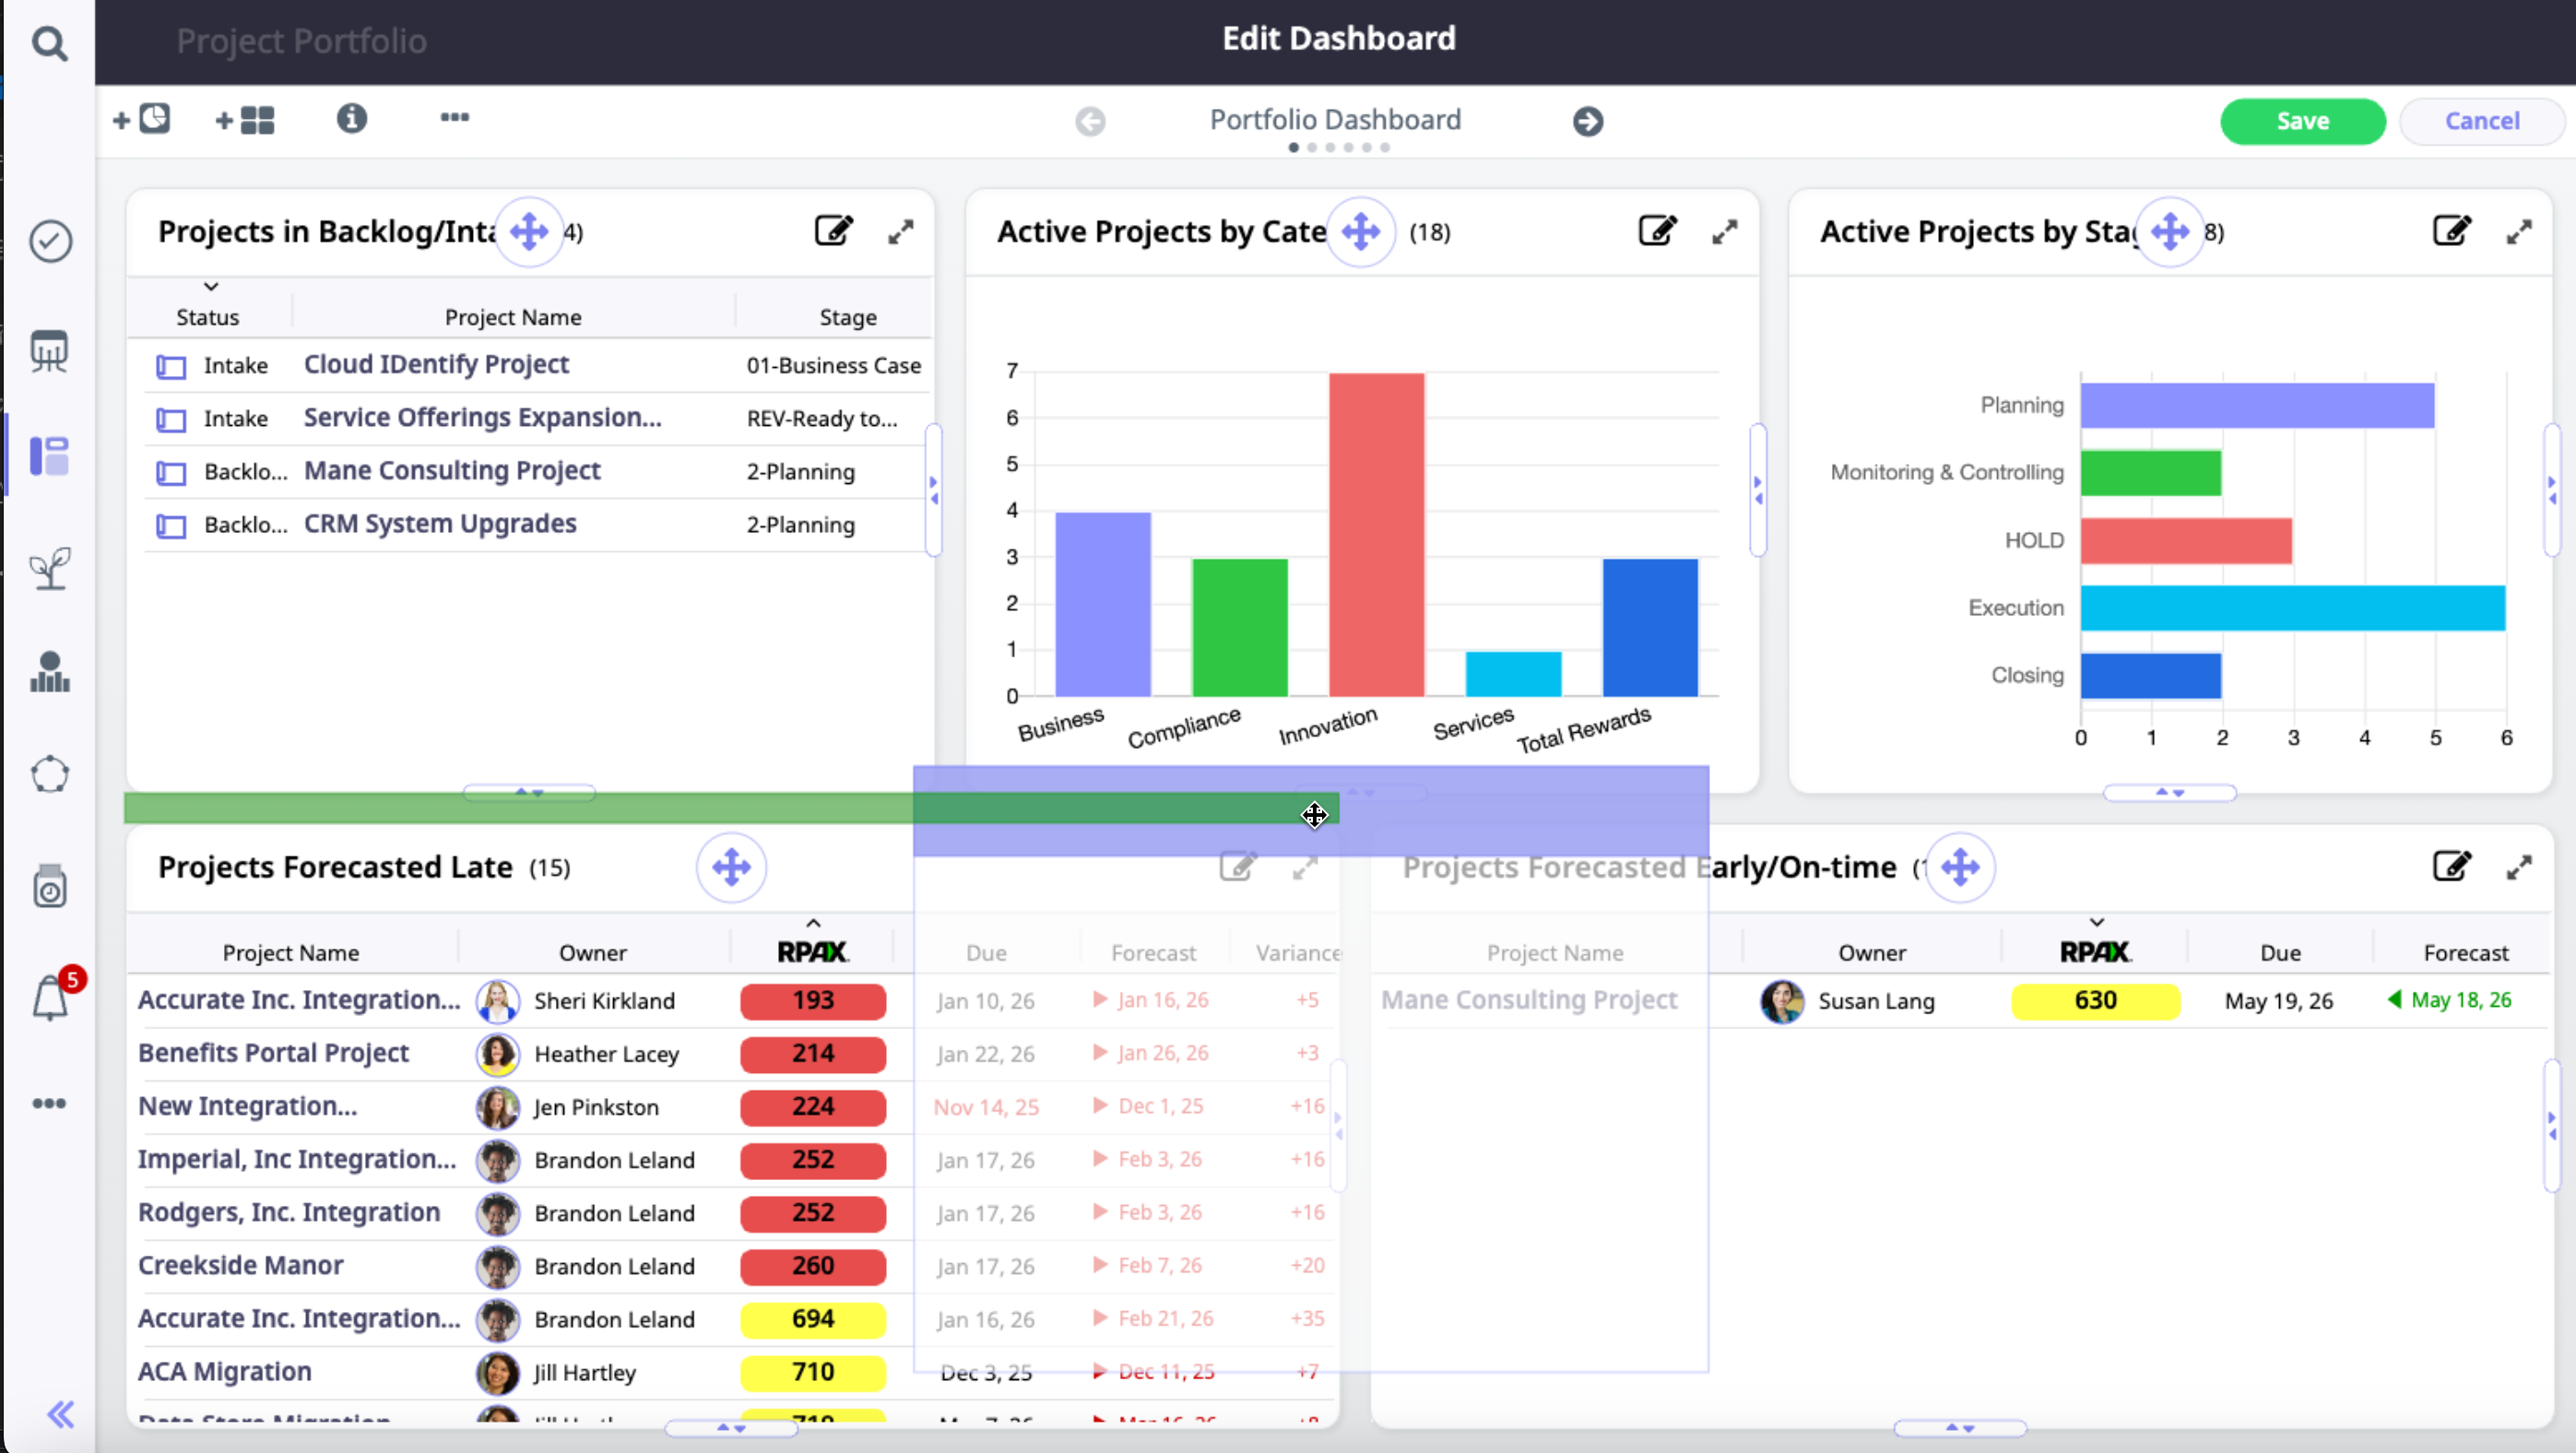
Task: Click the Save button
Action: [2302, 121]
